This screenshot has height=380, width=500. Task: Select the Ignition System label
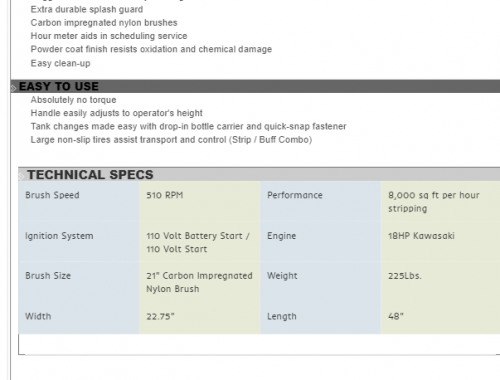[x=59, y=236]
